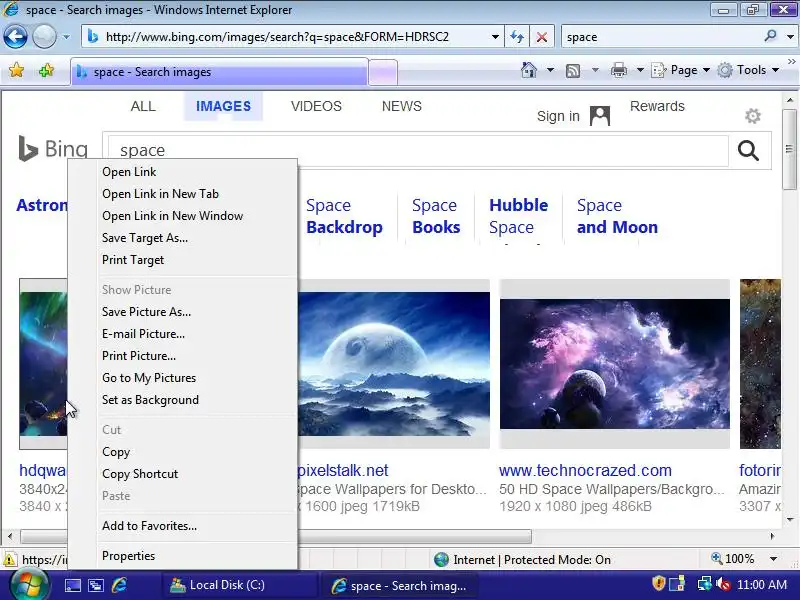Launch Internet Explorer from quick launch

tap(119, 585)
